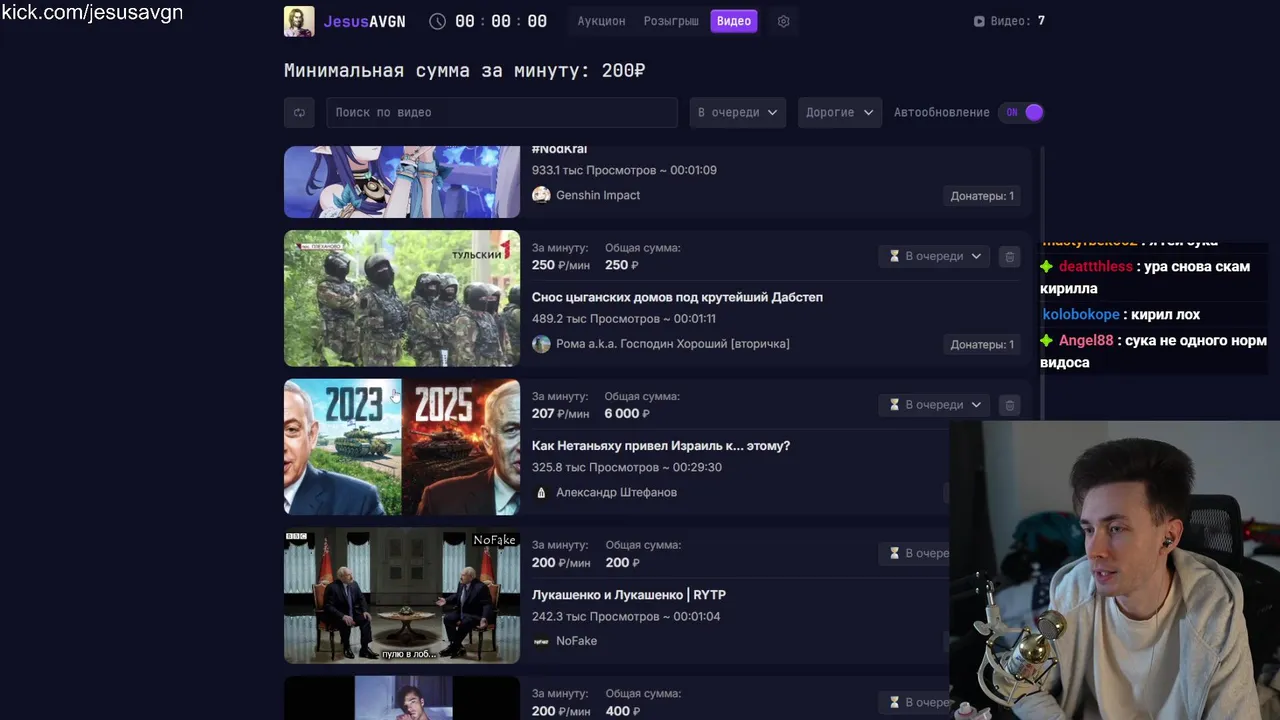
Task: Click the refresh icon left of search
Action: [x=299, y=112]
